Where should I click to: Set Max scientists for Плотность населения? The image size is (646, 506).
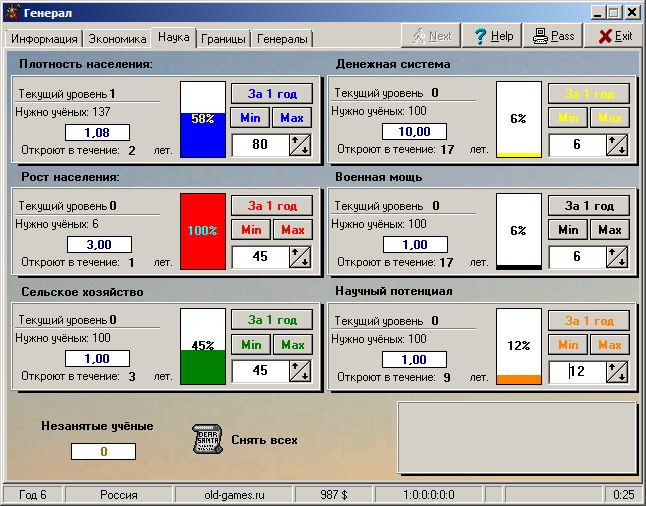292,118
